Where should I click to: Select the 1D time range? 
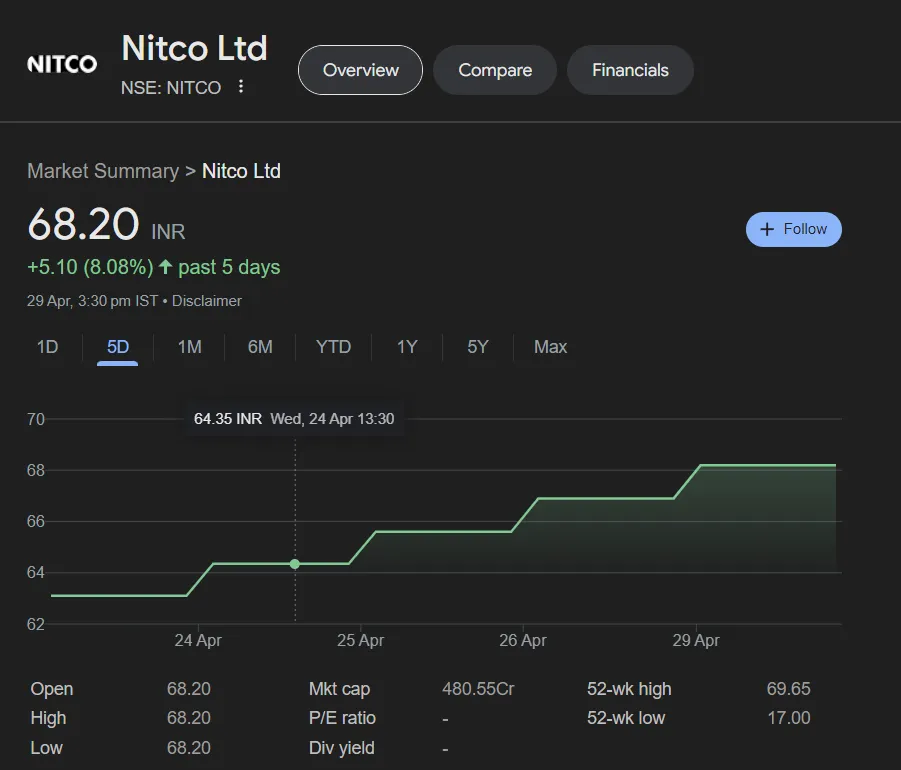48,347
